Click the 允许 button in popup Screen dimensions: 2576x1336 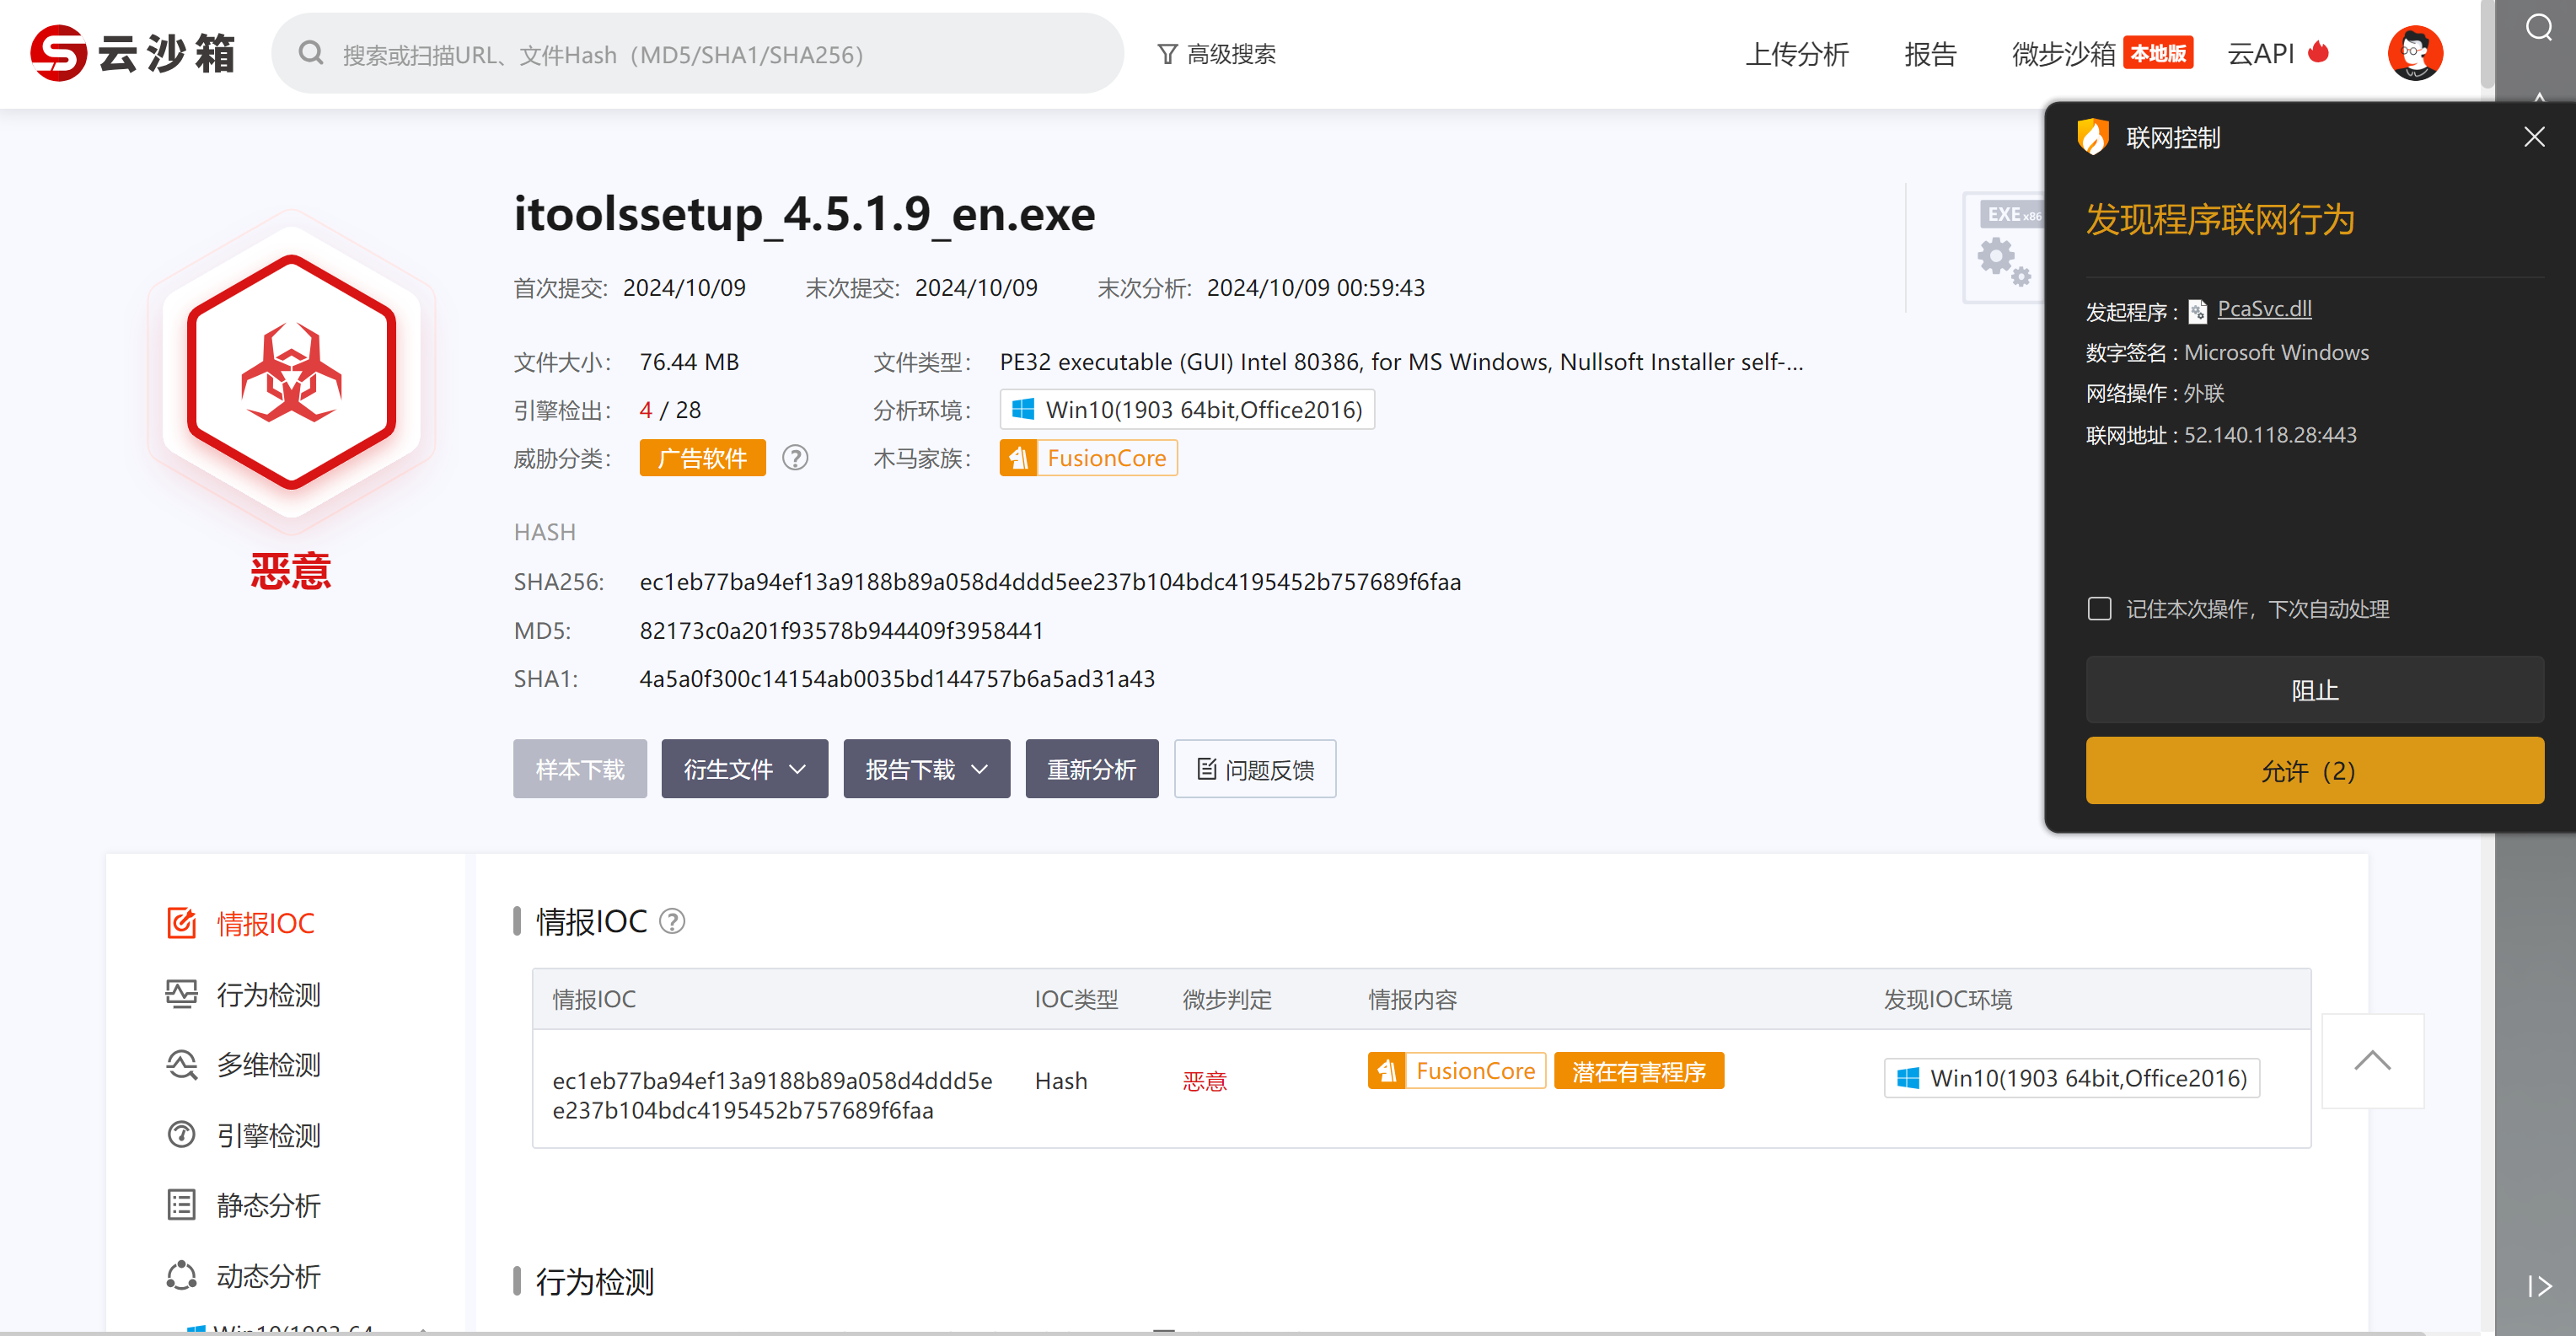point(2314,771)
